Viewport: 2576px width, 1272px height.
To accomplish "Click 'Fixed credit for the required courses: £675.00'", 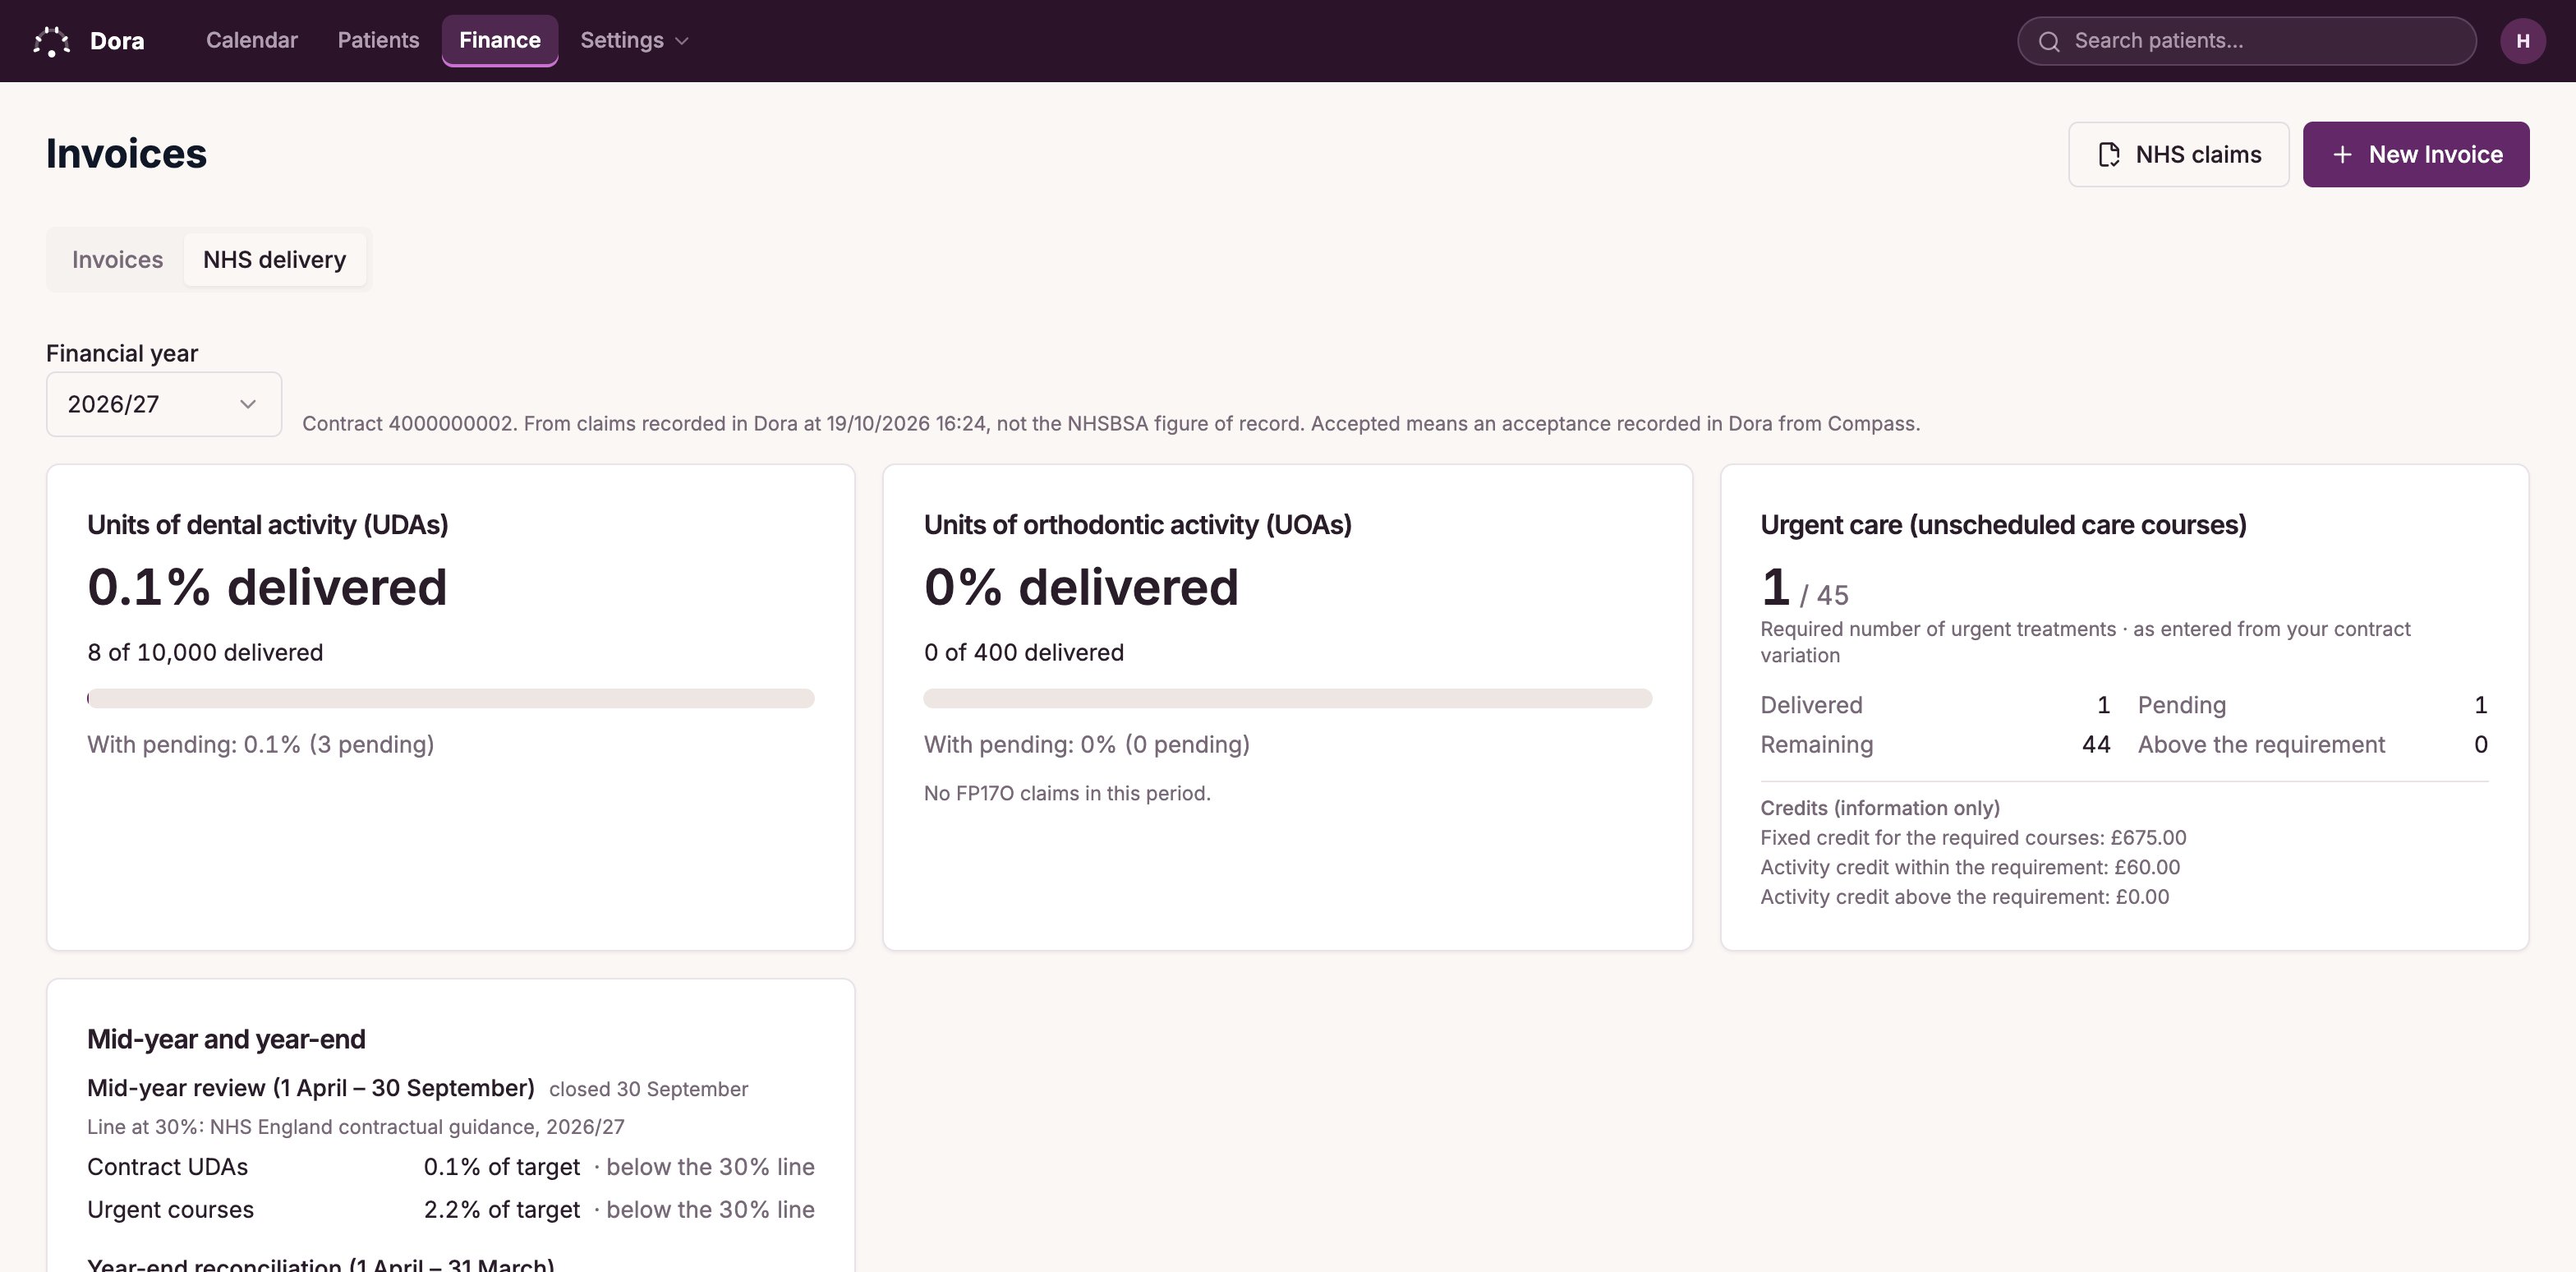I will point(1973,838).
